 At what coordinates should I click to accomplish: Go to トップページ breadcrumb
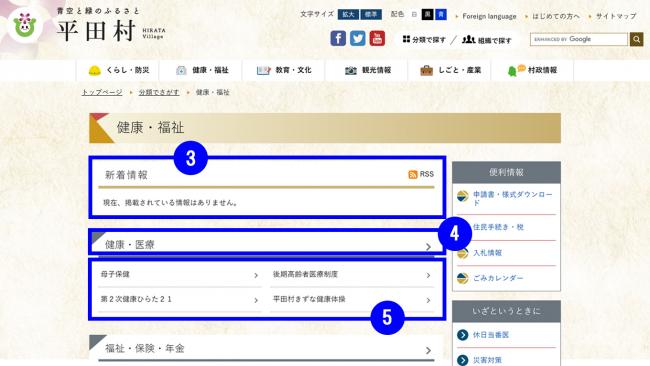tap(102, 92)
